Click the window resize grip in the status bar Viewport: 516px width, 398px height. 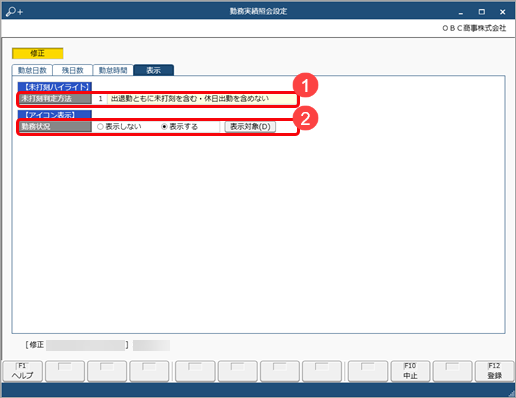click(511, 393)
